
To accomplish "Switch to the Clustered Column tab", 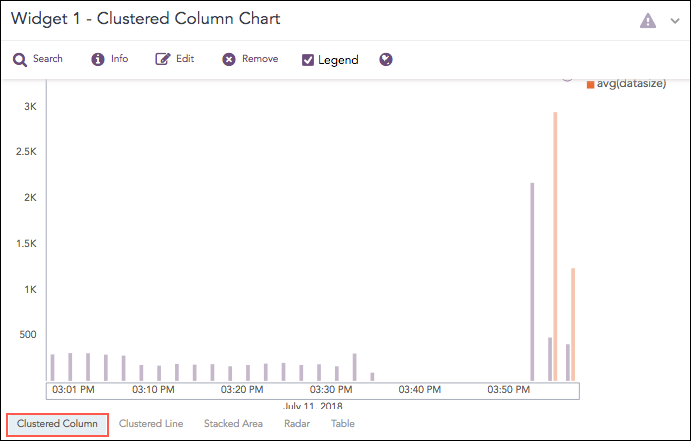I will coord(57,424).
